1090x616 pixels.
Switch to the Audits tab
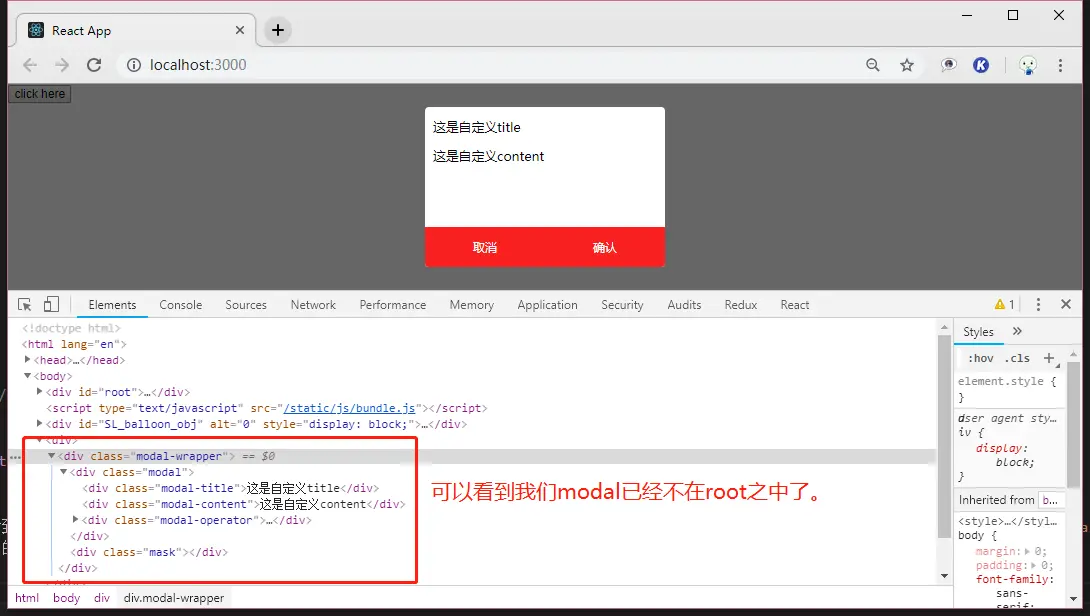(684, 305)
